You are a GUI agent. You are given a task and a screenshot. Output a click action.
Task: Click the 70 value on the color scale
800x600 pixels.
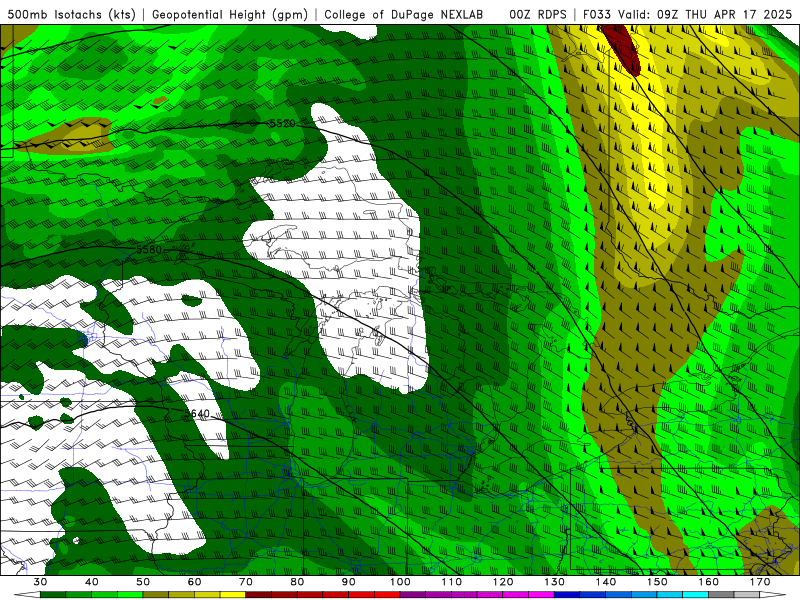[x=246, y=582]
